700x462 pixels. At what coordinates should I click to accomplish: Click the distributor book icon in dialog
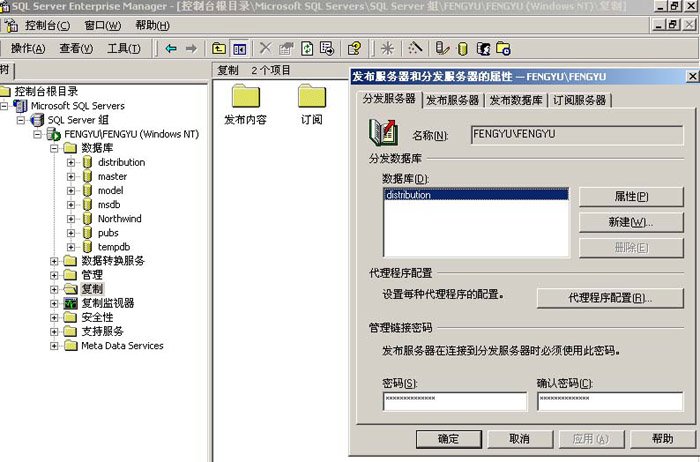pos(383,133)
